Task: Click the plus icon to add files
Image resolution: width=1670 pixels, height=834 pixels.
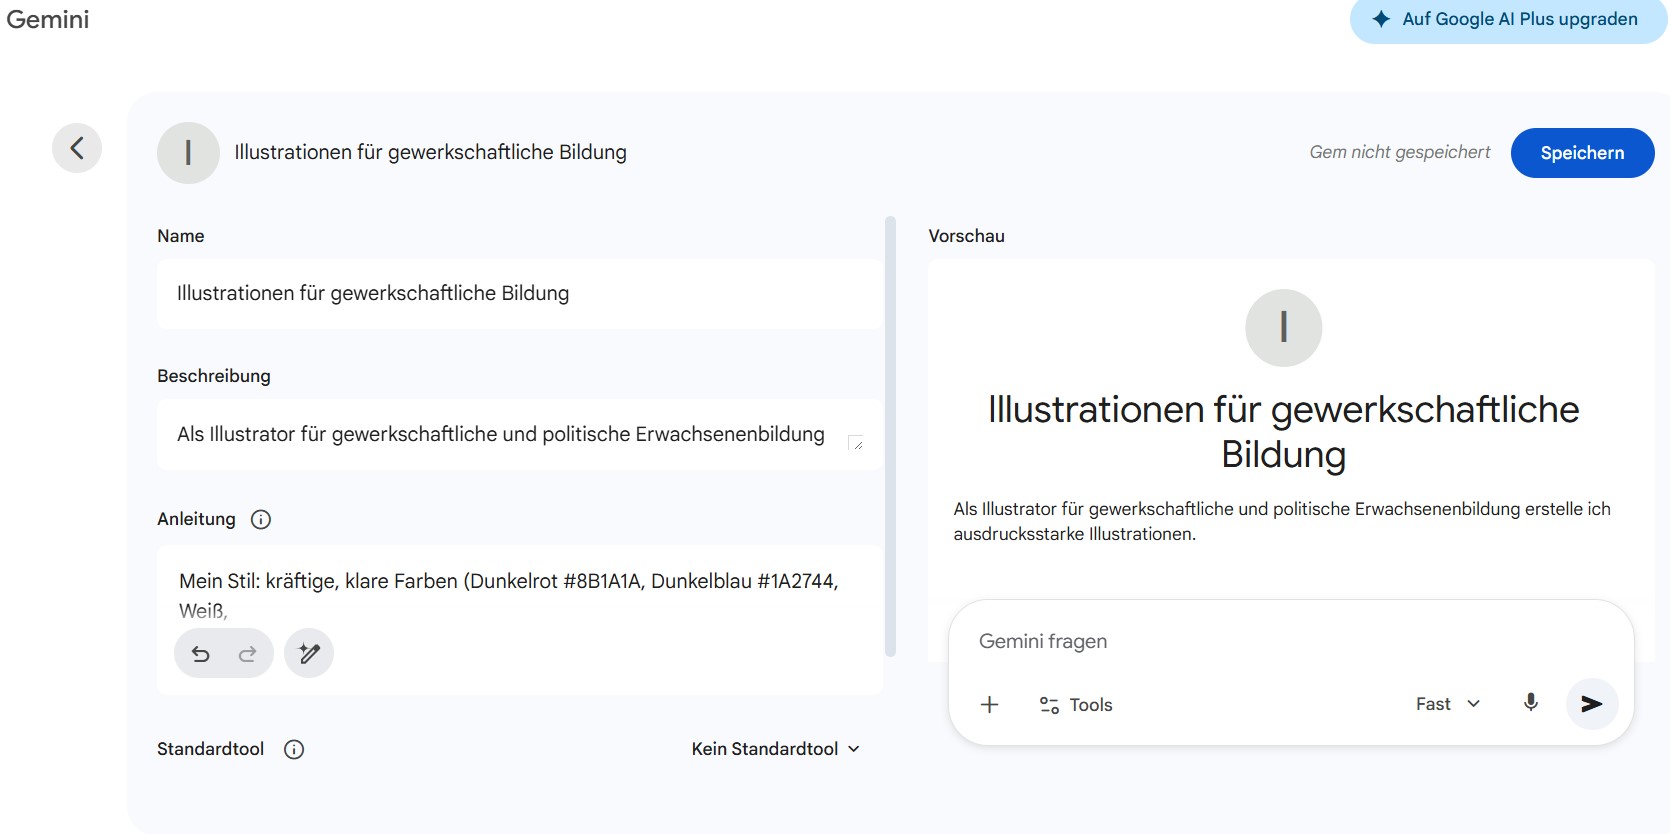Action: tap(989, 705)
